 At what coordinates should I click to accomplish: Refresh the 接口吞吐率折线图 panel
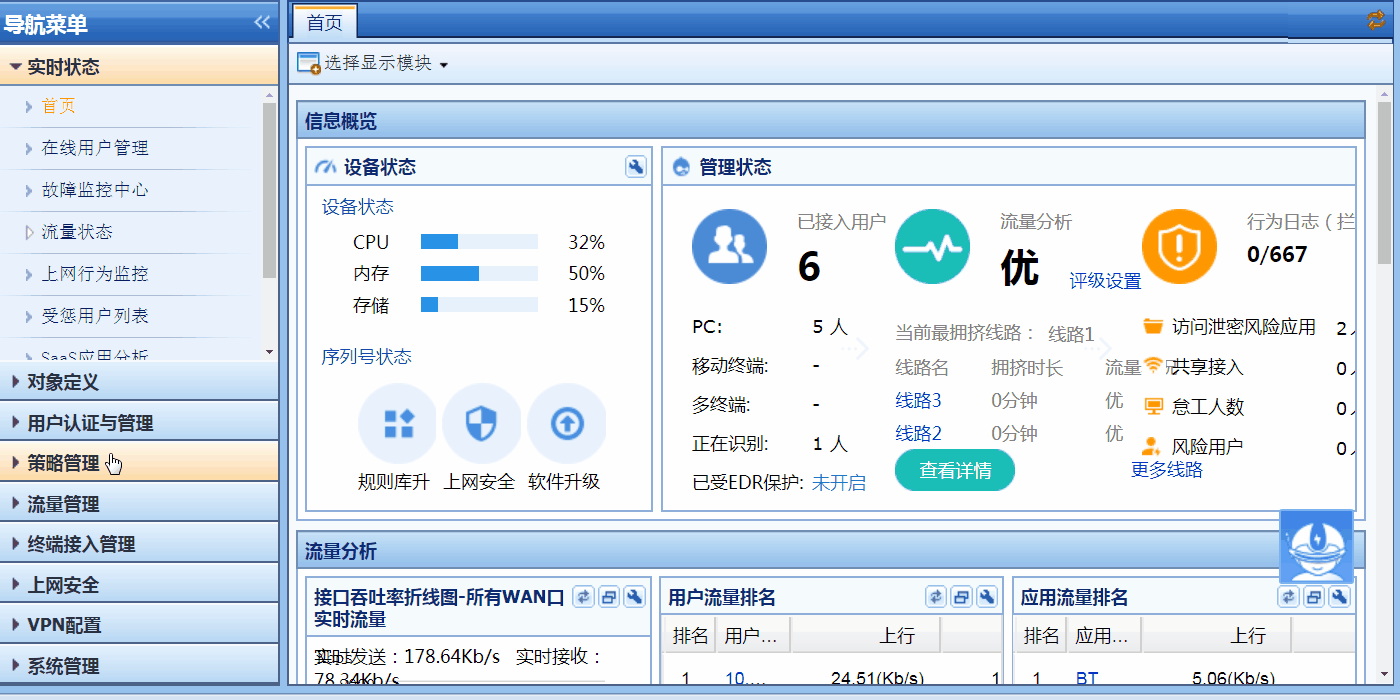583,597
